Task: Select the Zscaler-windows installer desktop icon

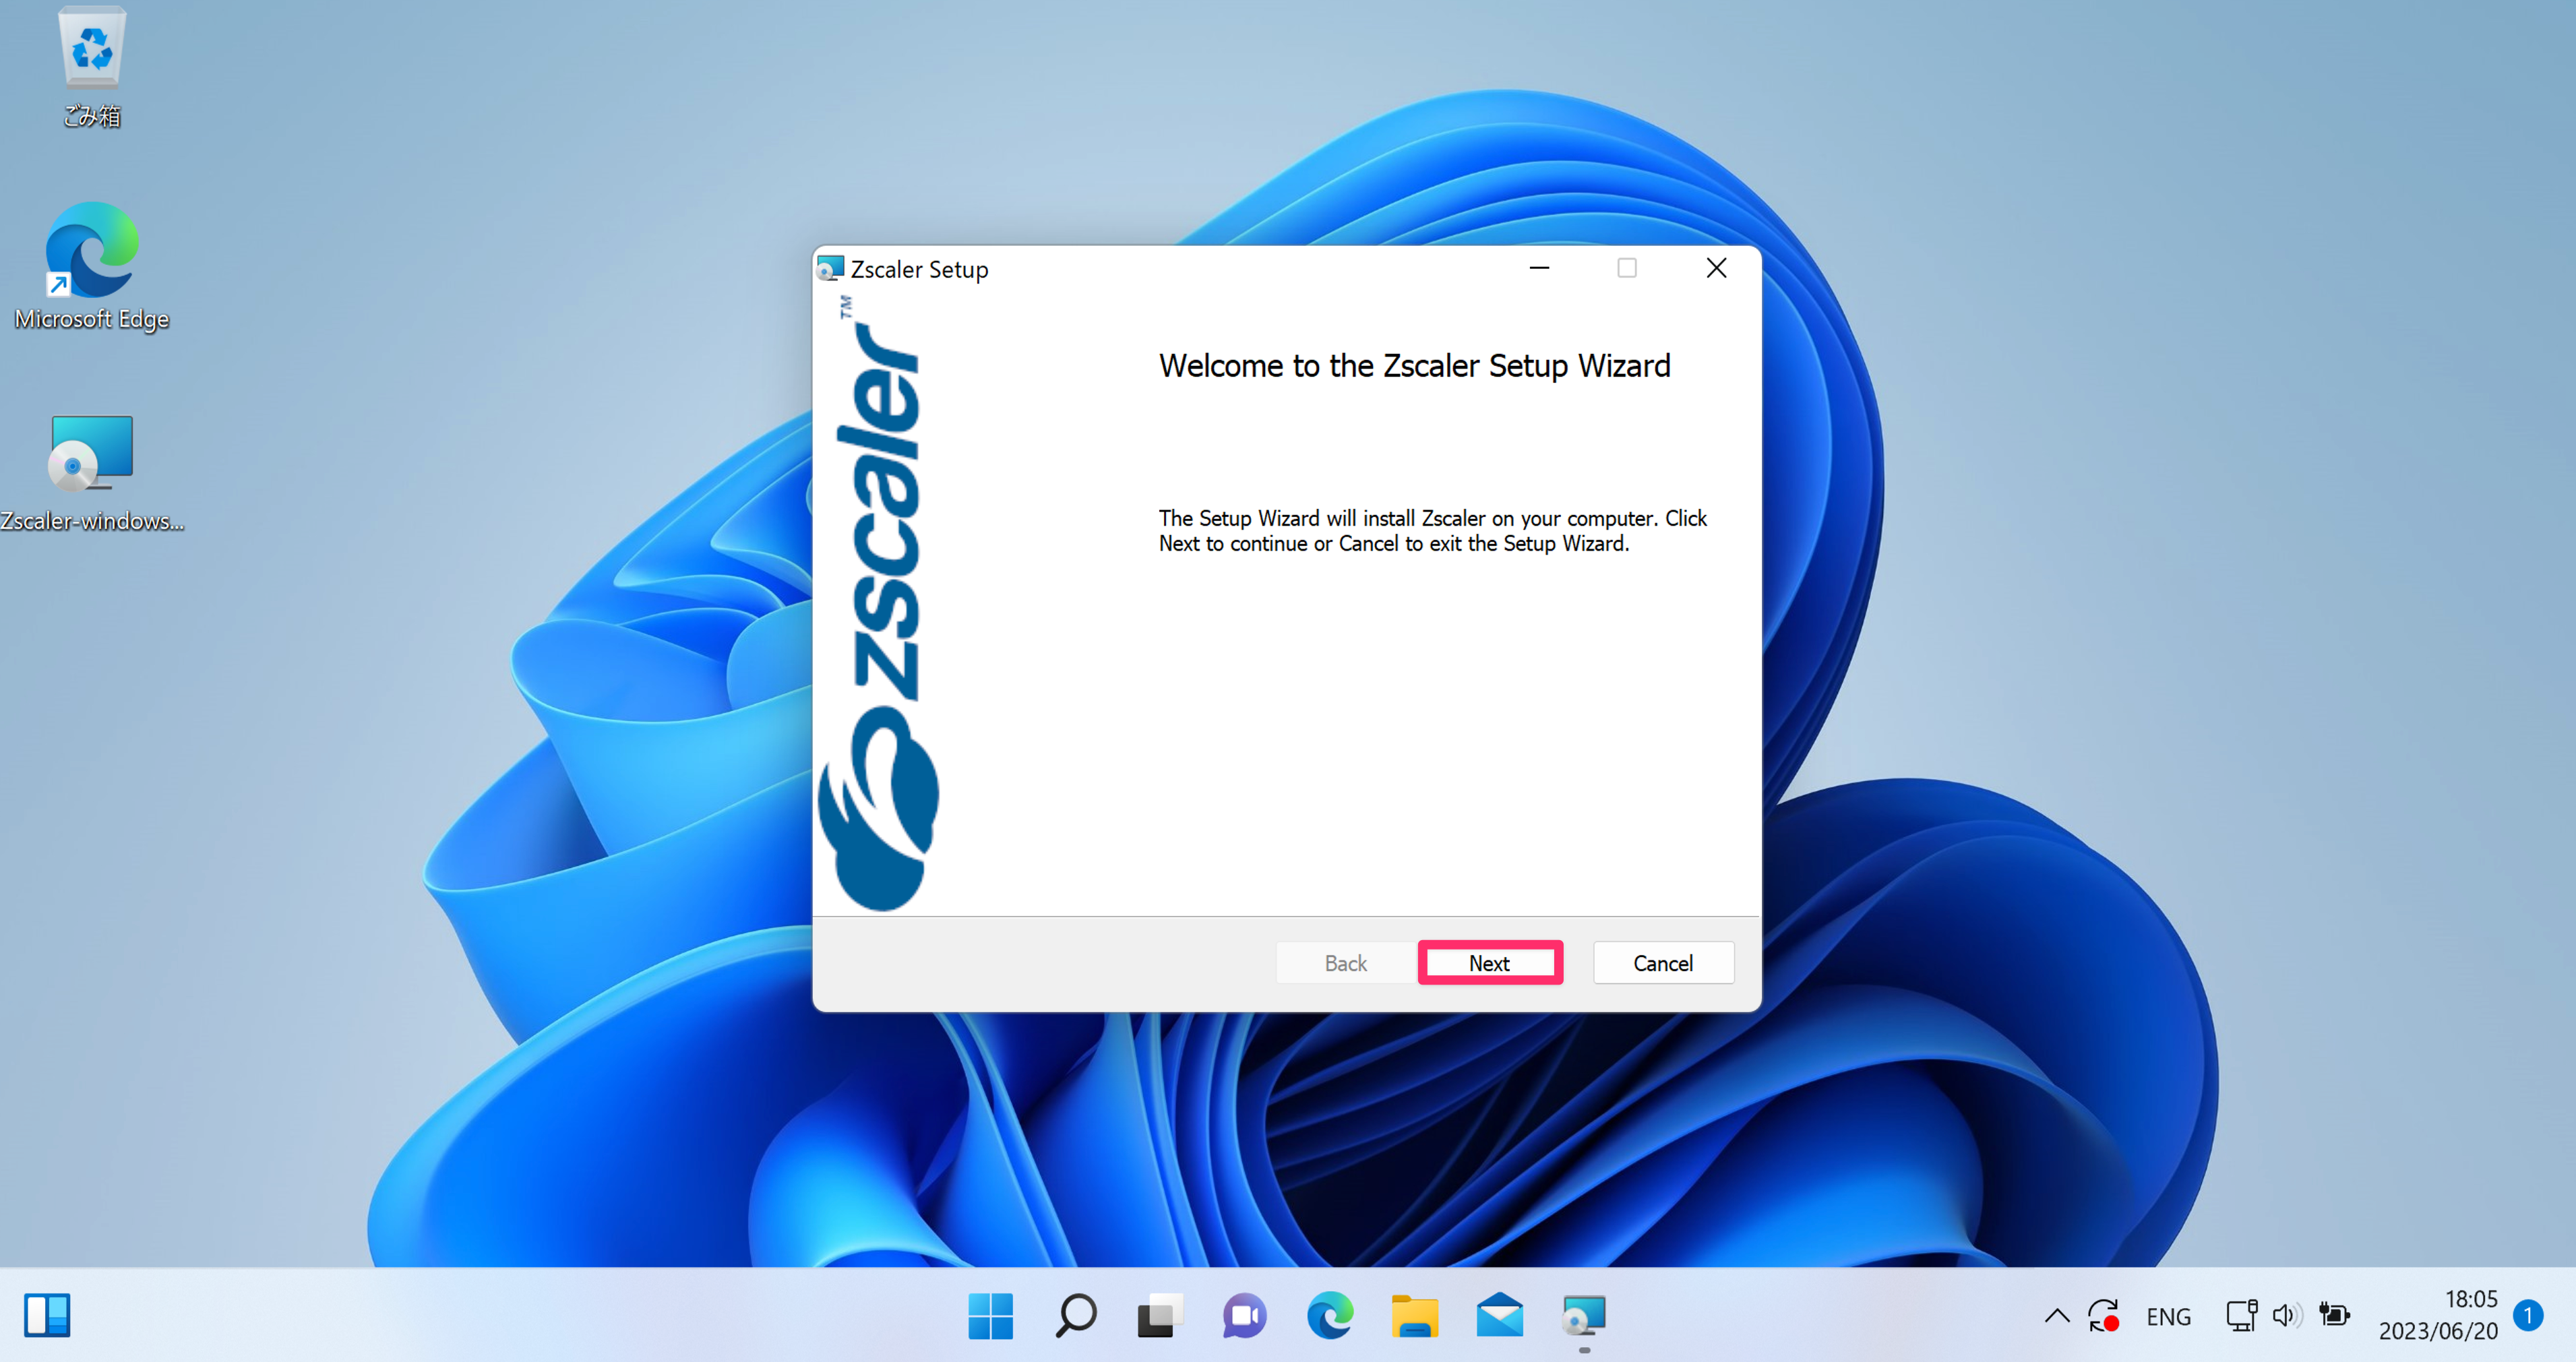Action: coord(91,473)
